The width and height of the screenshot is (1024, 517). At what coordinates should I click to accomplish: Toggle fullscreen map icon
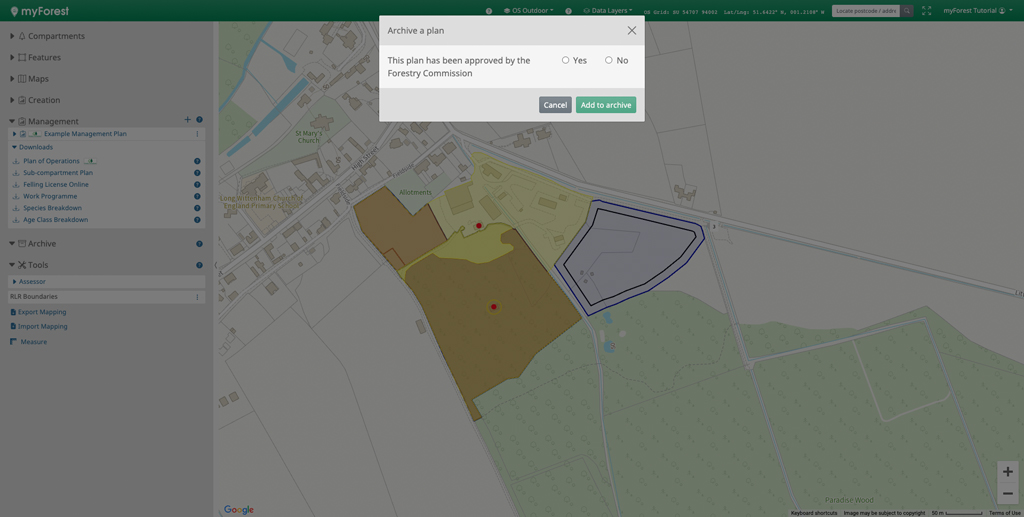point(926,11)
